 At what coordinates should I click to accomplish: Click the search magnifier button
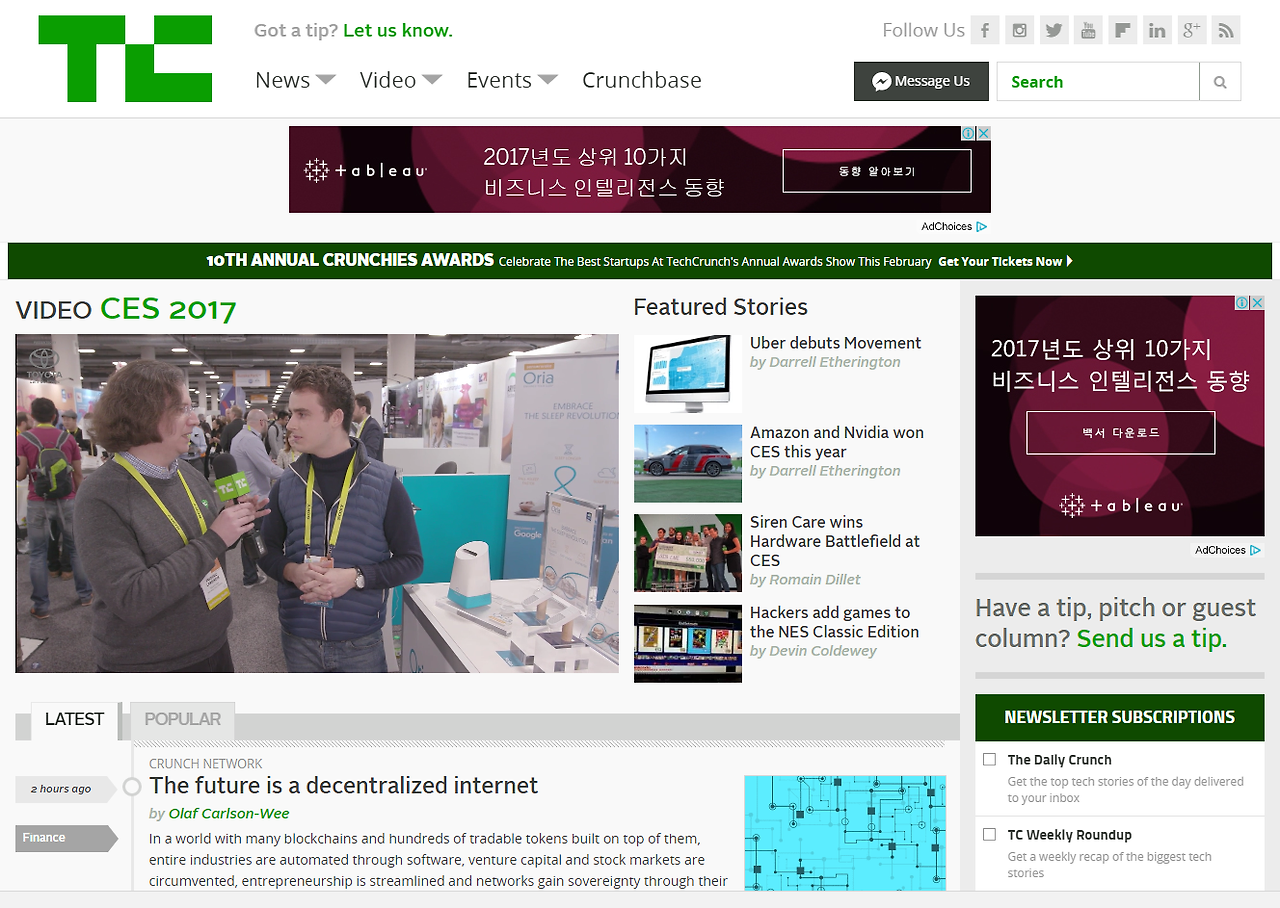click(x=1220, y=82)
